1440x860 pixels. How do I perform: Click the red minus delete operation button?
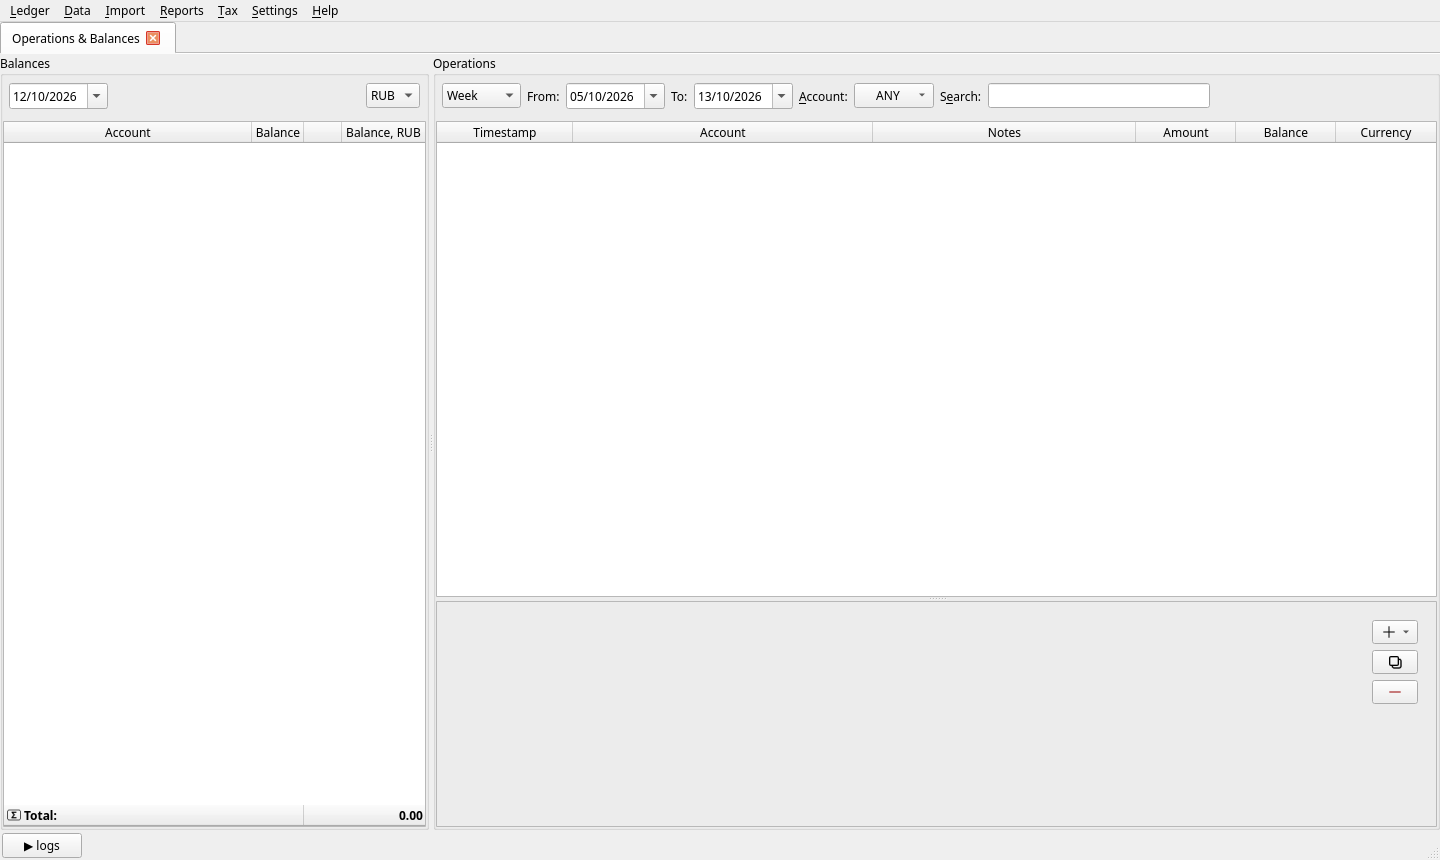click(x=1395, y=692)
